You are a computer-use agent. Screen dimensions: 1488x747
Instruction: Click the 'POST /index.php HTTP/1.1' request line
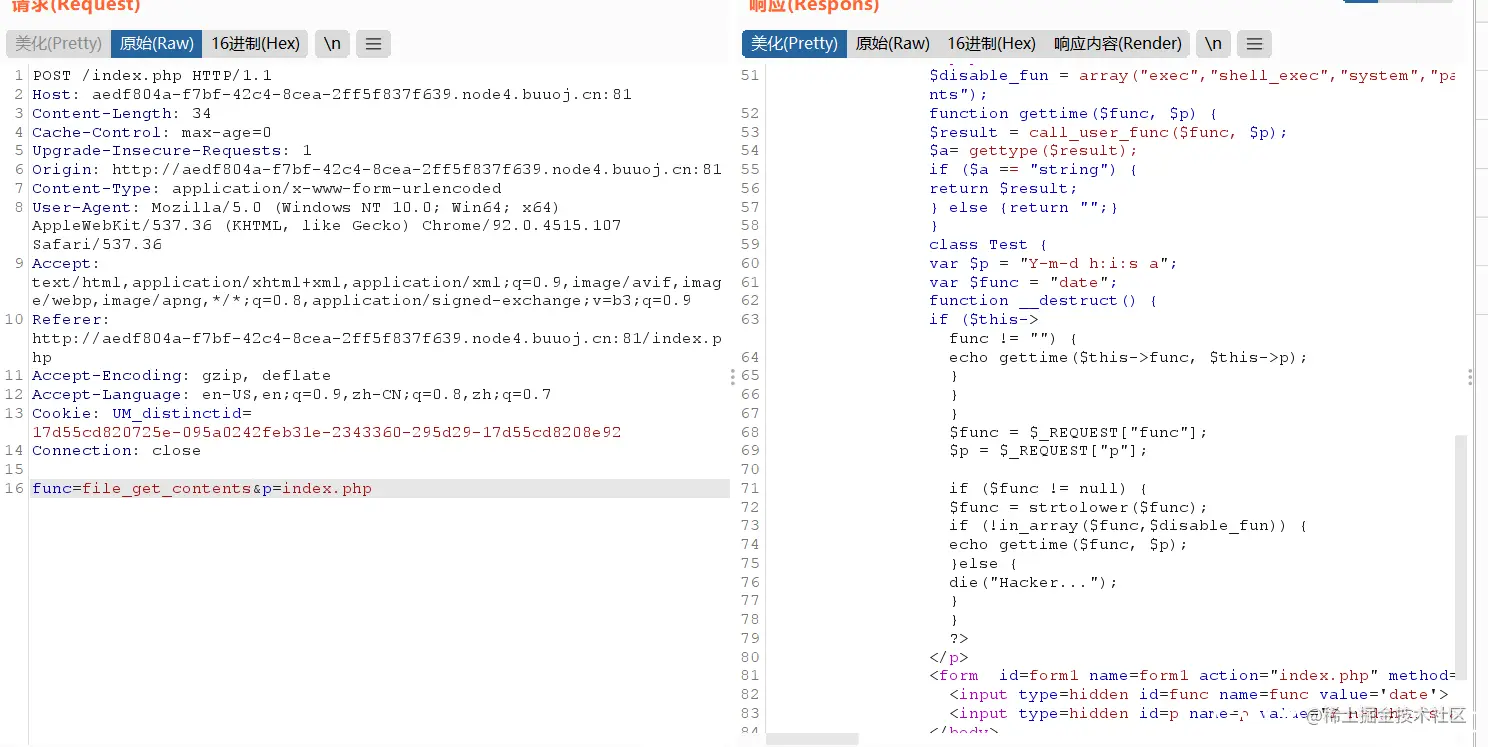152,75
